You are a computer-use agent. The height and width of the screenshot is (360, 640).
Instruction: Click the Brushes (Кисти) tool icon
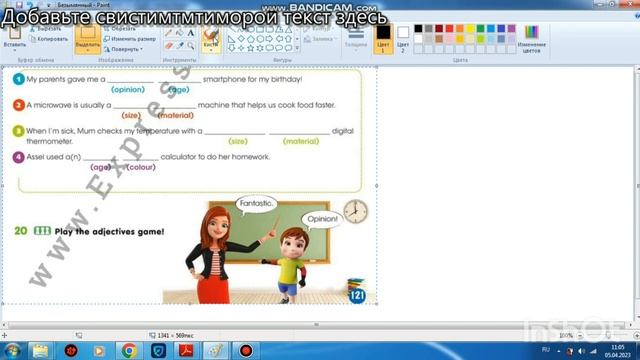tap(211, 34)
